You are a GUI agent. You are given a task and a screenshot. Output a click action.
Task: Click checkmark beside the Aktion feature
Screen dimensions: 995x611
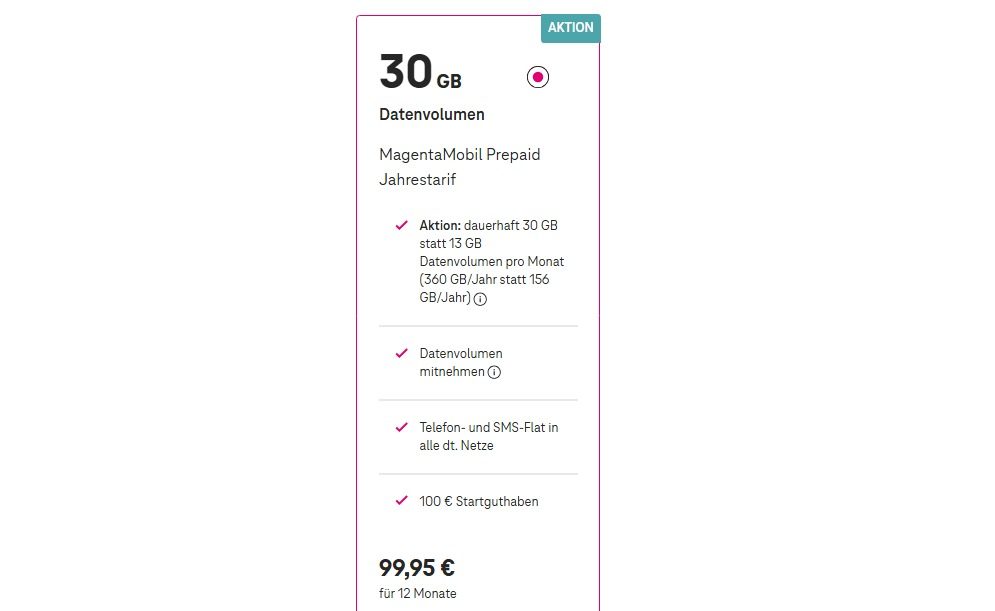[402, 225]
